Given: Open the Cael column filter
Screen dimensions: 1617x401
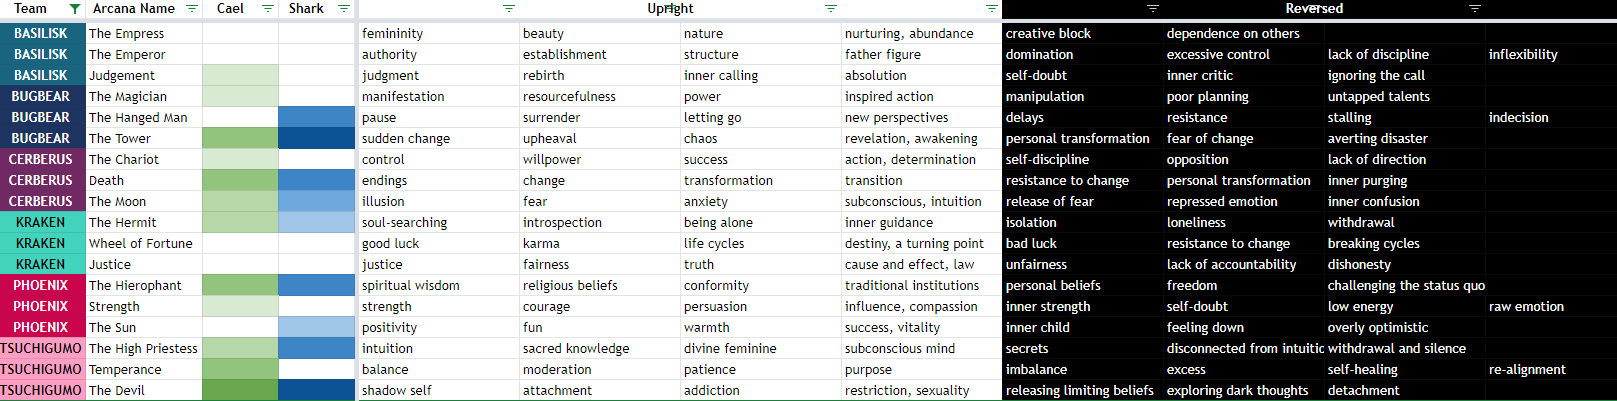Looking at the screenshot, I should 268,9.
